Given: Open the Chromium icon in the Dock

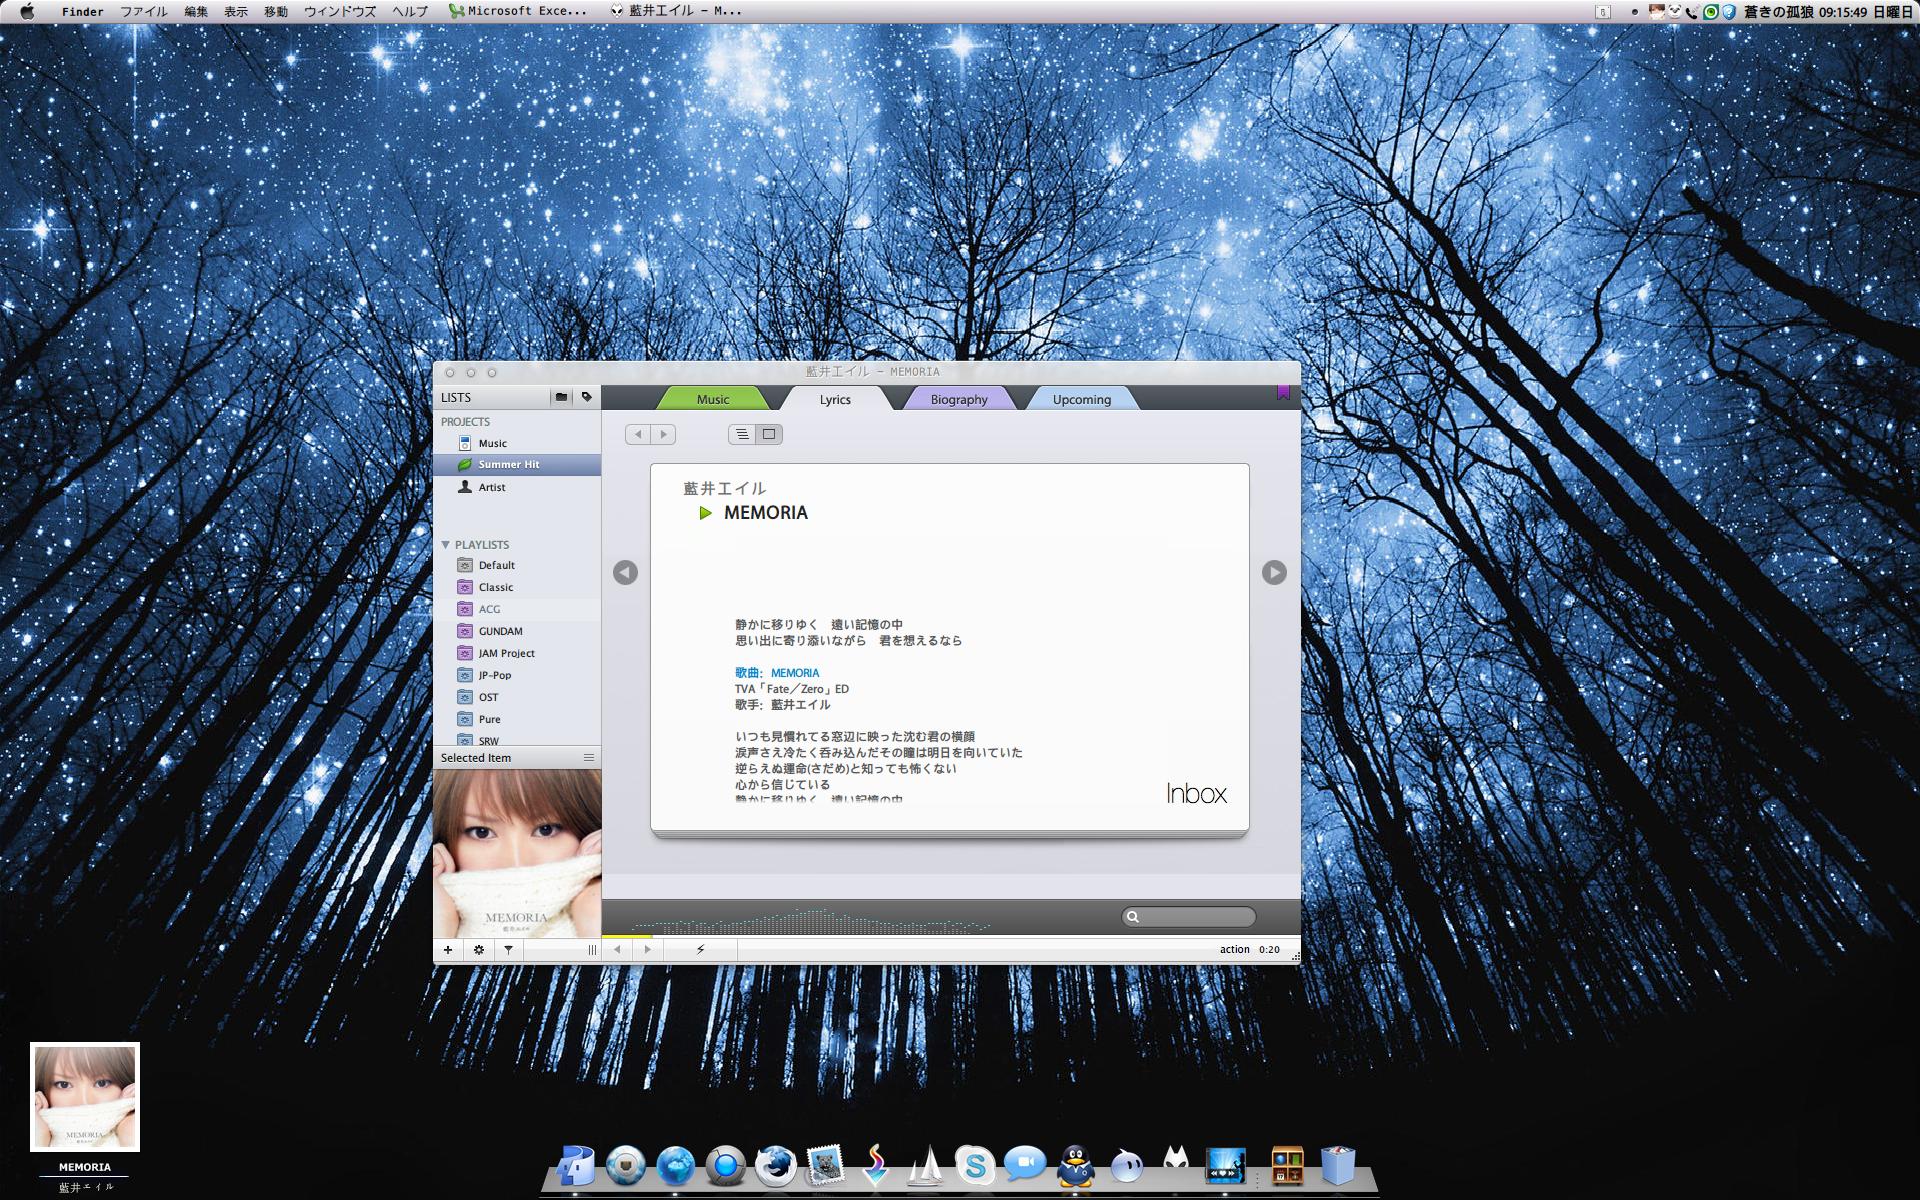Looking at the screenshot, I should [726, 1166].
